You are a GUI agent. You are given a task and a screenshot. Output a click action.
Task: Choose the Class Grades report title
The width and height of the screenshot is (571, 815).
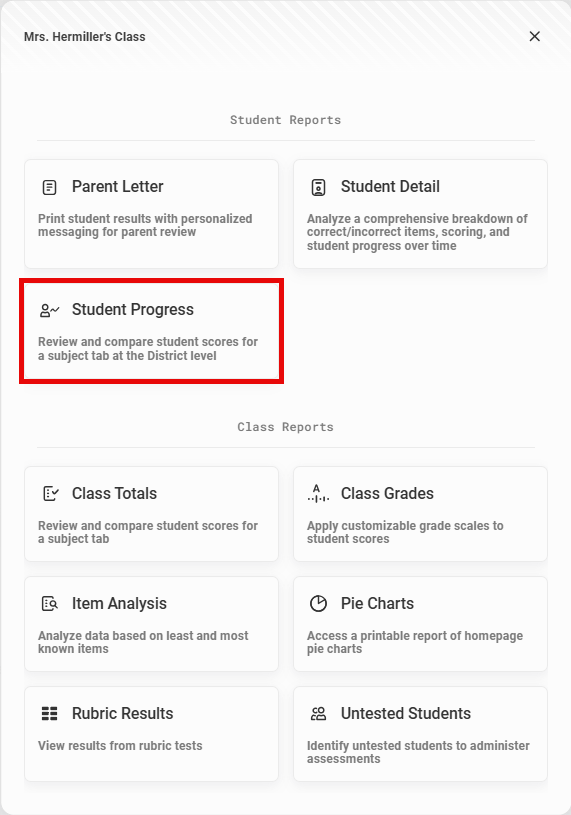coord(387,493)
